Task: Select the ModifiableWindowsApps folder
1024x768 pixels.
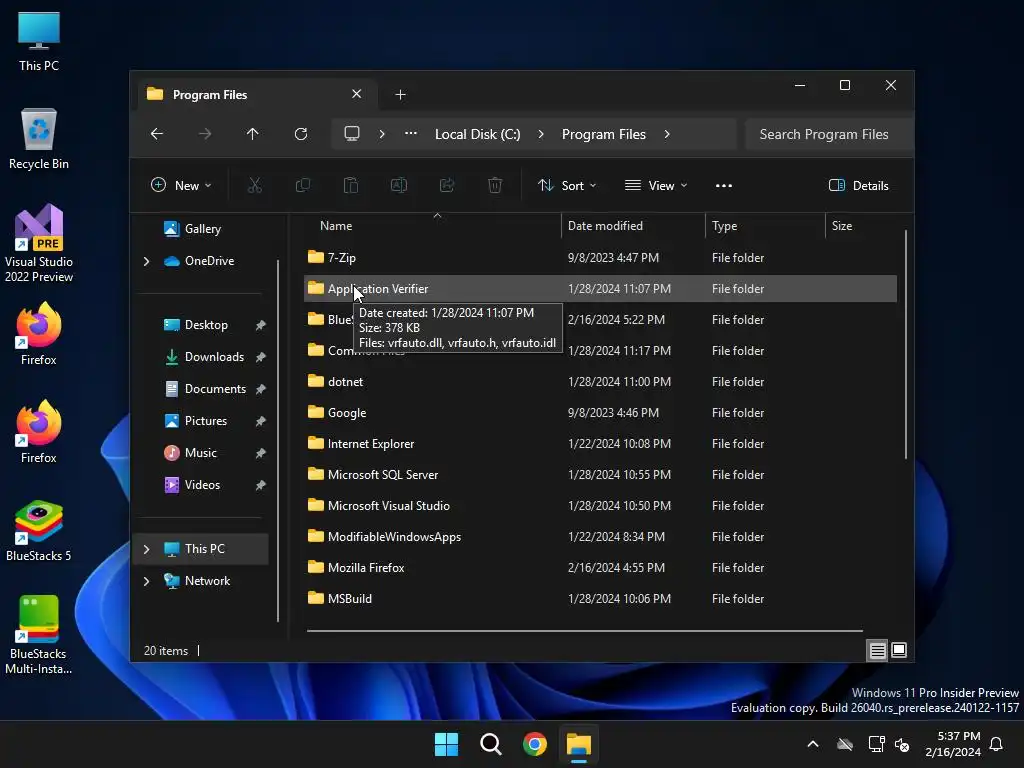Action: pos(600,537)
